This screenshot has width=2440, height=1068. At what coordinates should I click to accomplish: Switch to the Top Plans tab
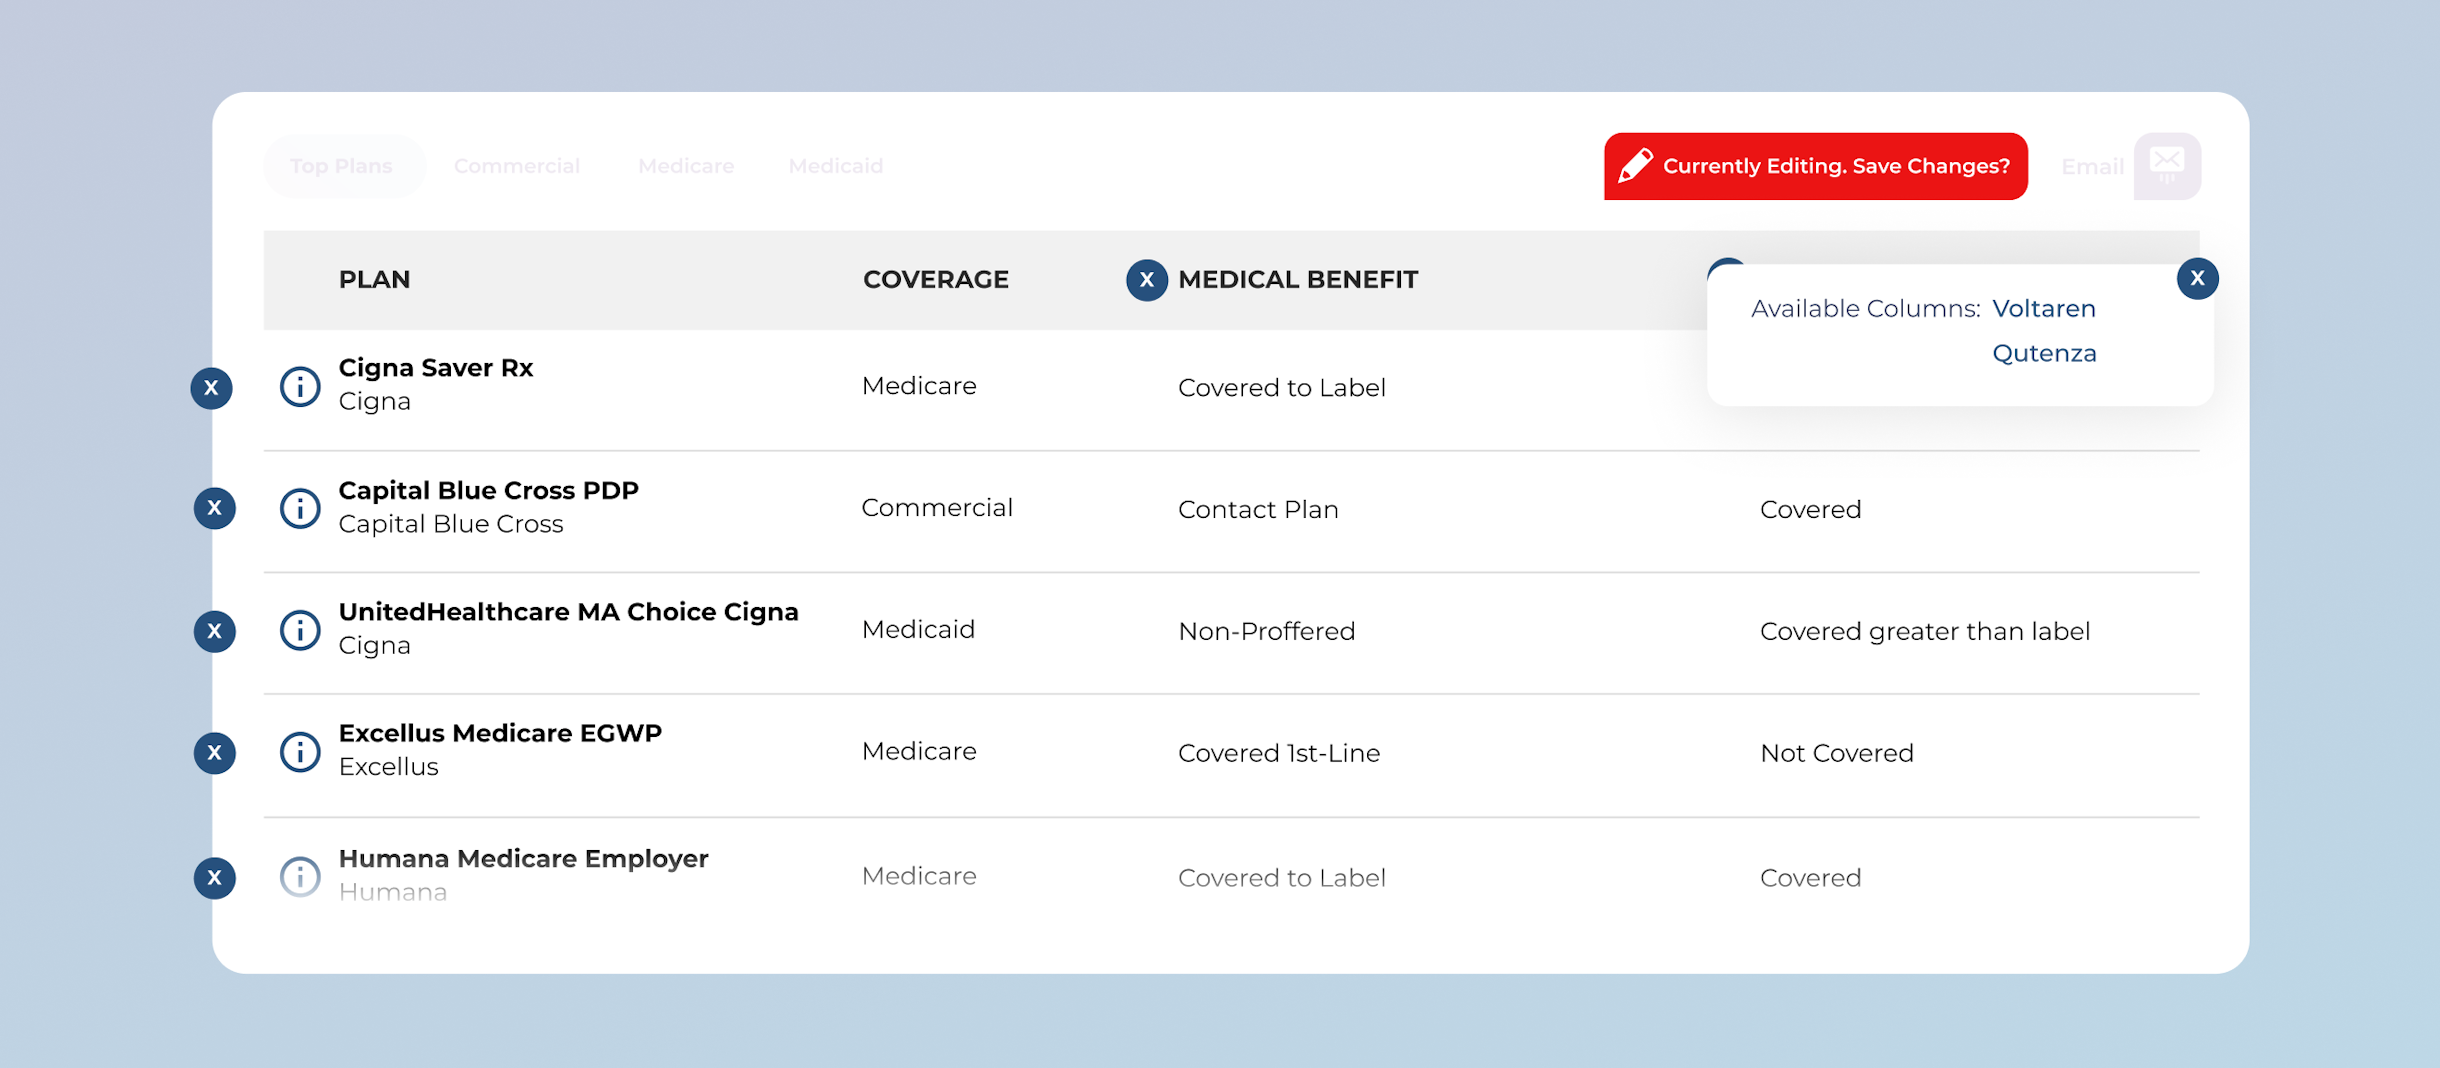pyautogui.click(x=342, y=166)
